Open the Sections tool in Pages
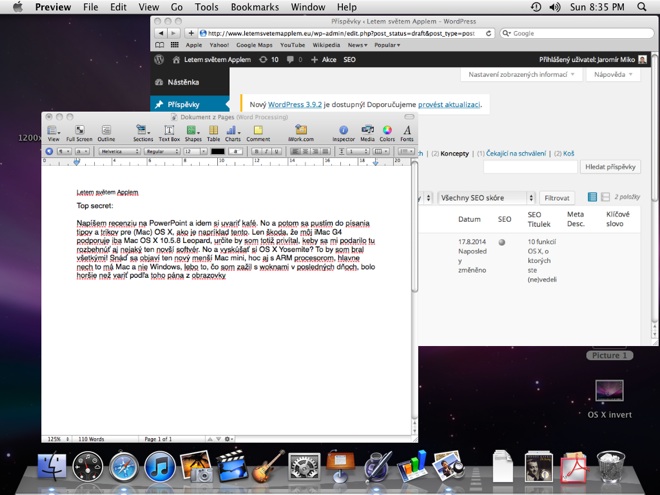 [143, 133]
